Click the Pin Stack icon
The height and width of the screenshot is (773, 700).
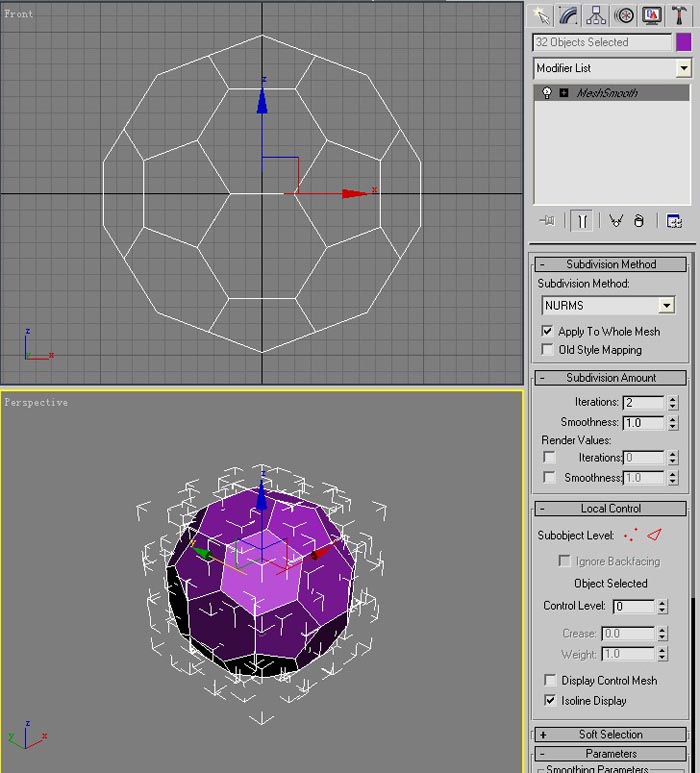tap(547, 221)
